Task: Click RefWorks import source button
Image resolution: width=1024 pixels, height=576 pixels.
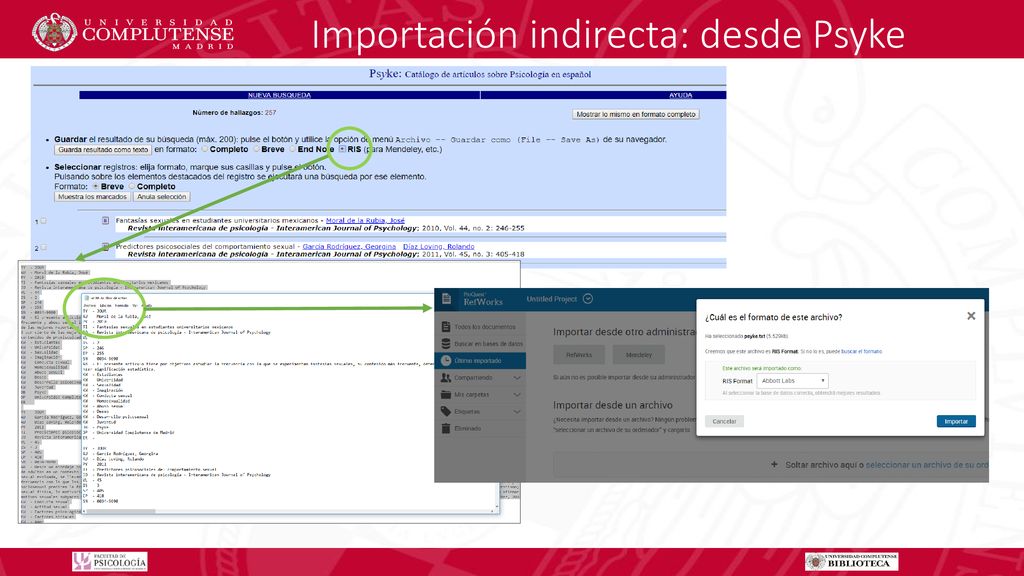Action: pyautogui.click(x=579, y=355)
